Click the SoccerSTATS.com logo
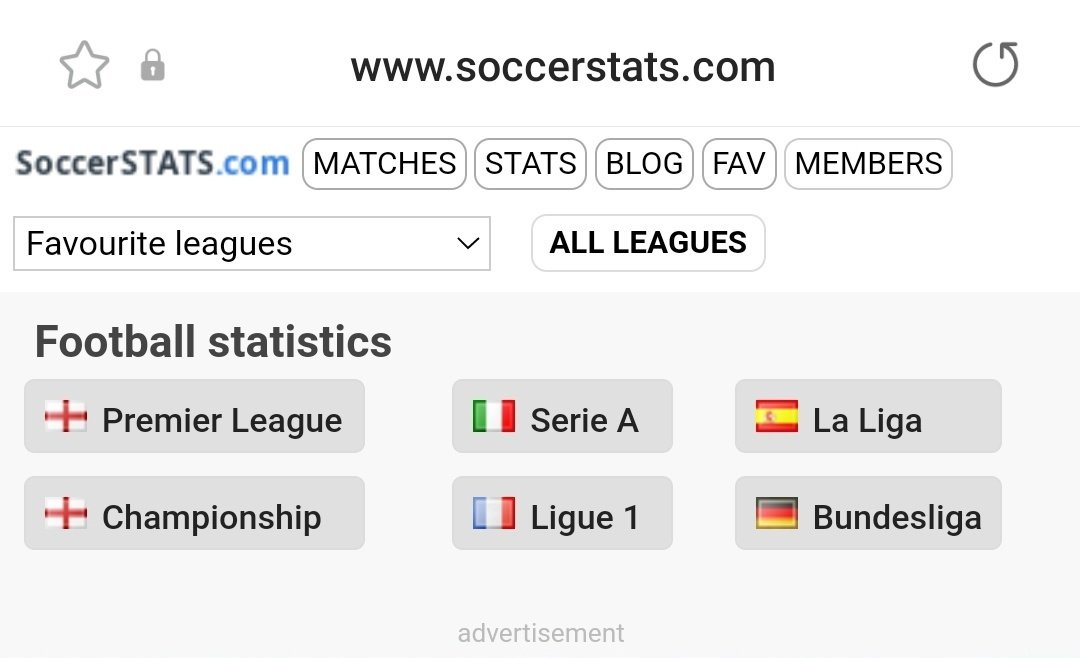 pos(152,163)
